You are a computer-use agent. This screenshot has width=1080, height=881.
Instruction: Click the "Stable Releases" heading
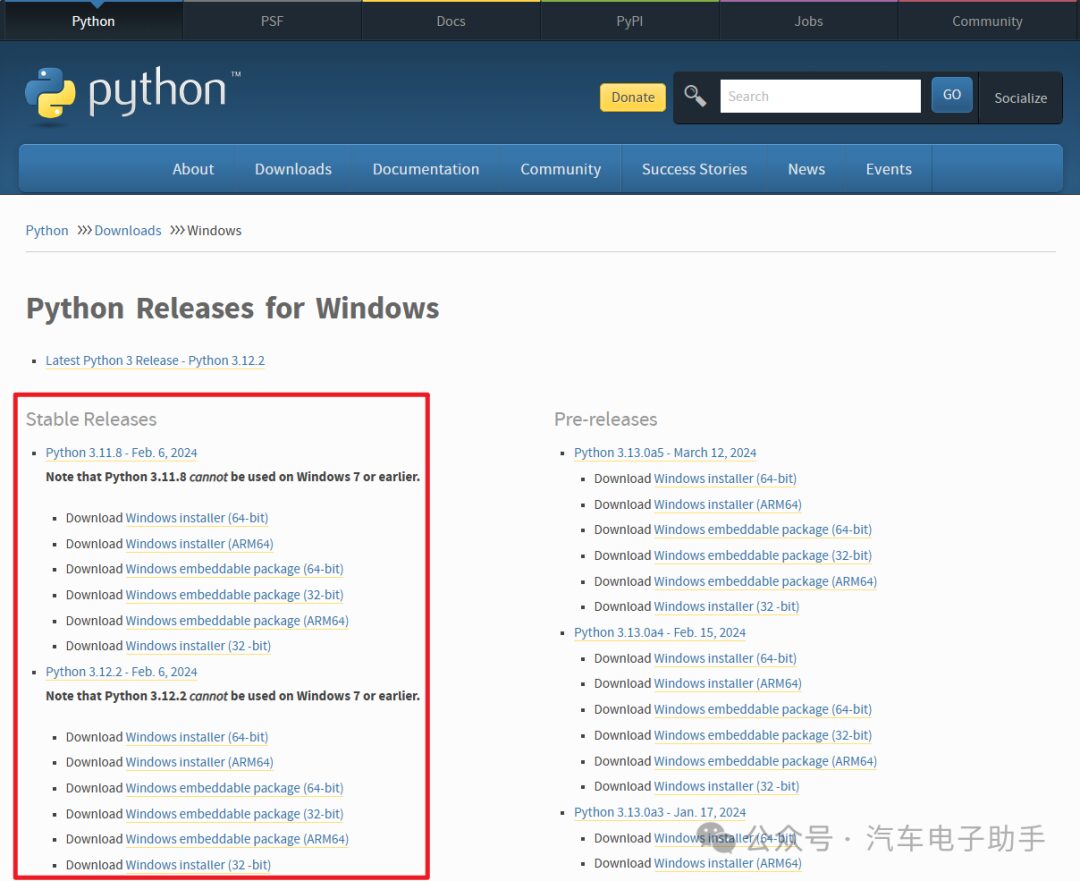click(x=92, y=419)
